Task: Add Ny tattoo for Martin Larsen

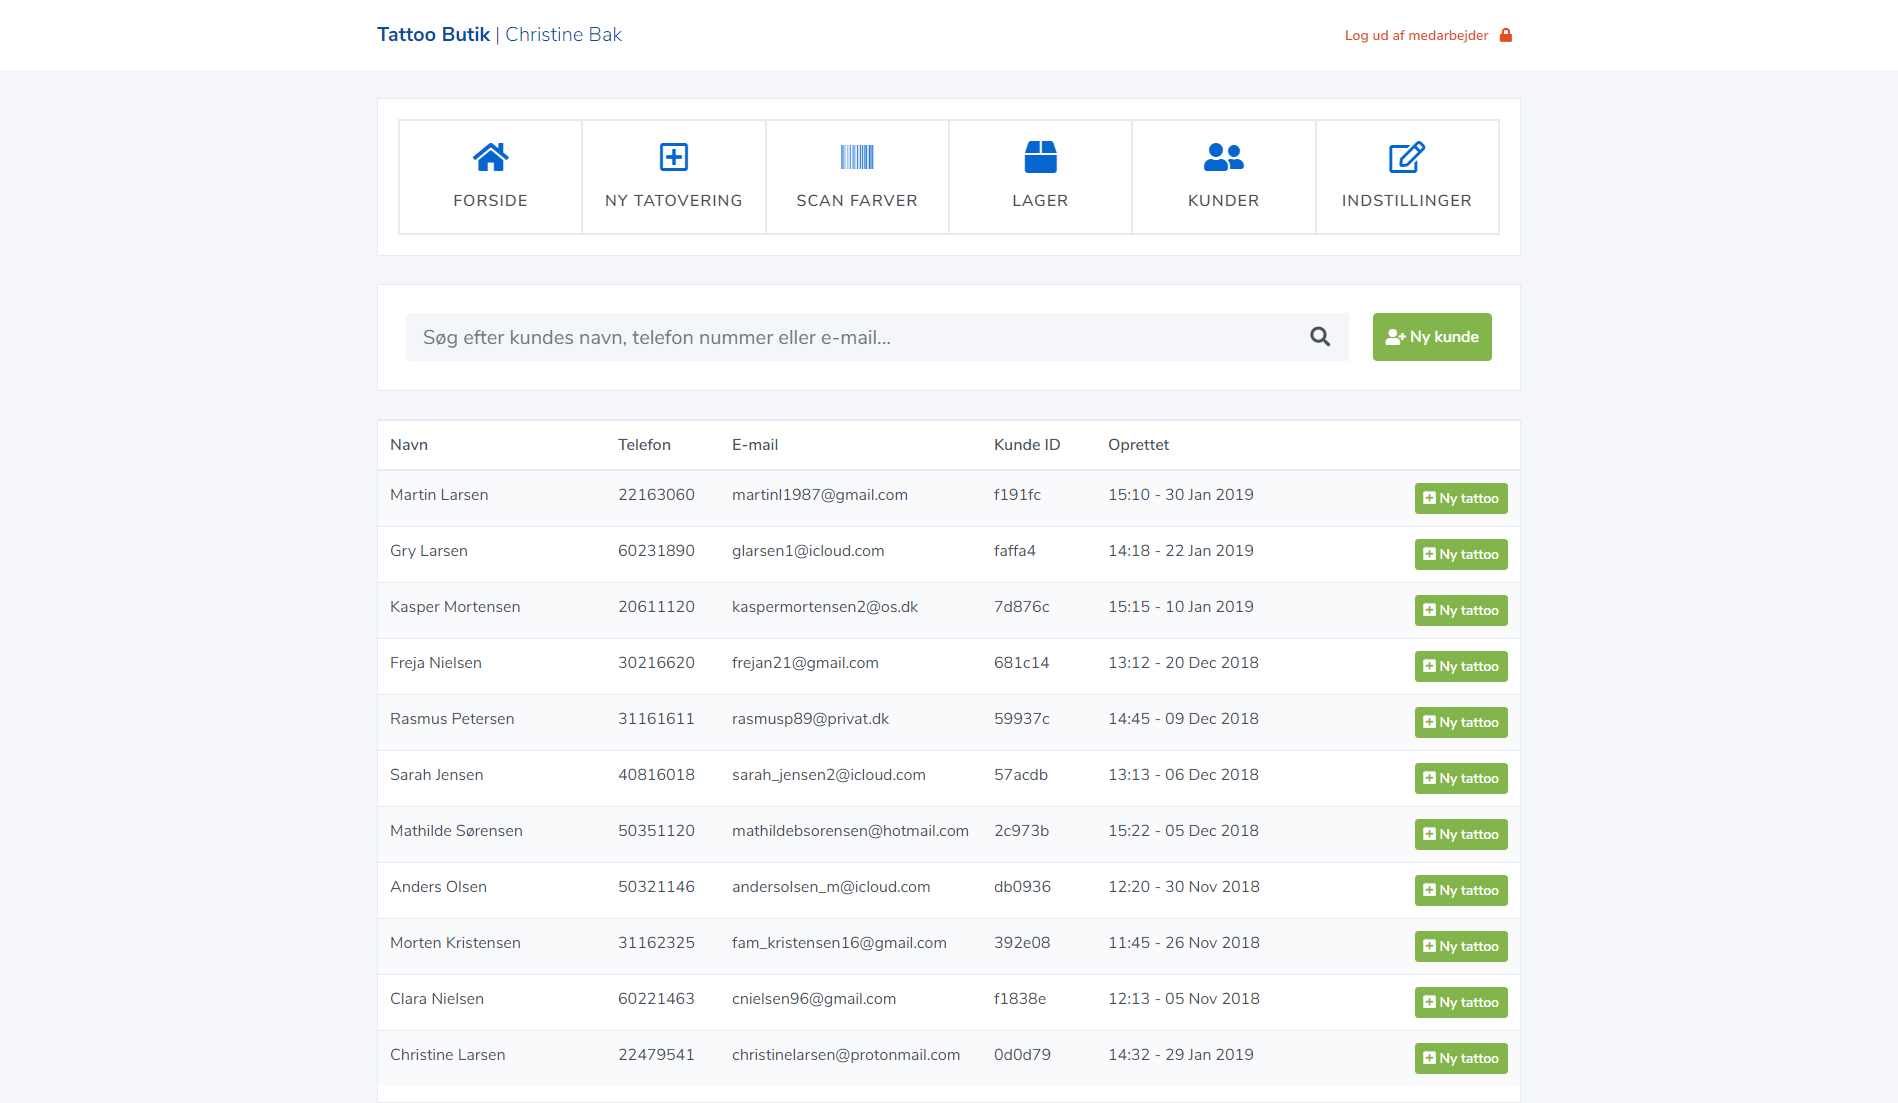Action: [1460, 498]
